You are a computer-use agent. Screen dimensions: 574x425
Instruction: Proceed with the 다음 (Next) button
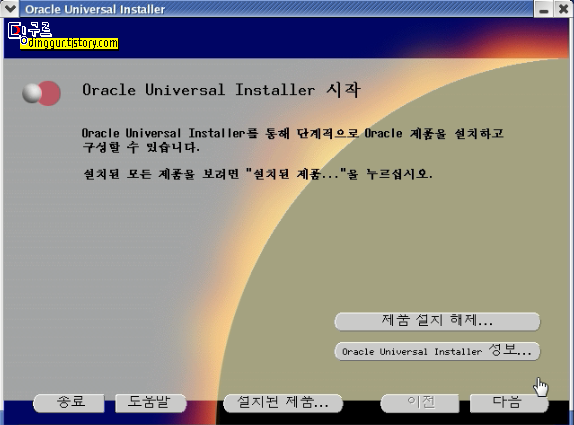pyautogui.click(x=509, y=403)
